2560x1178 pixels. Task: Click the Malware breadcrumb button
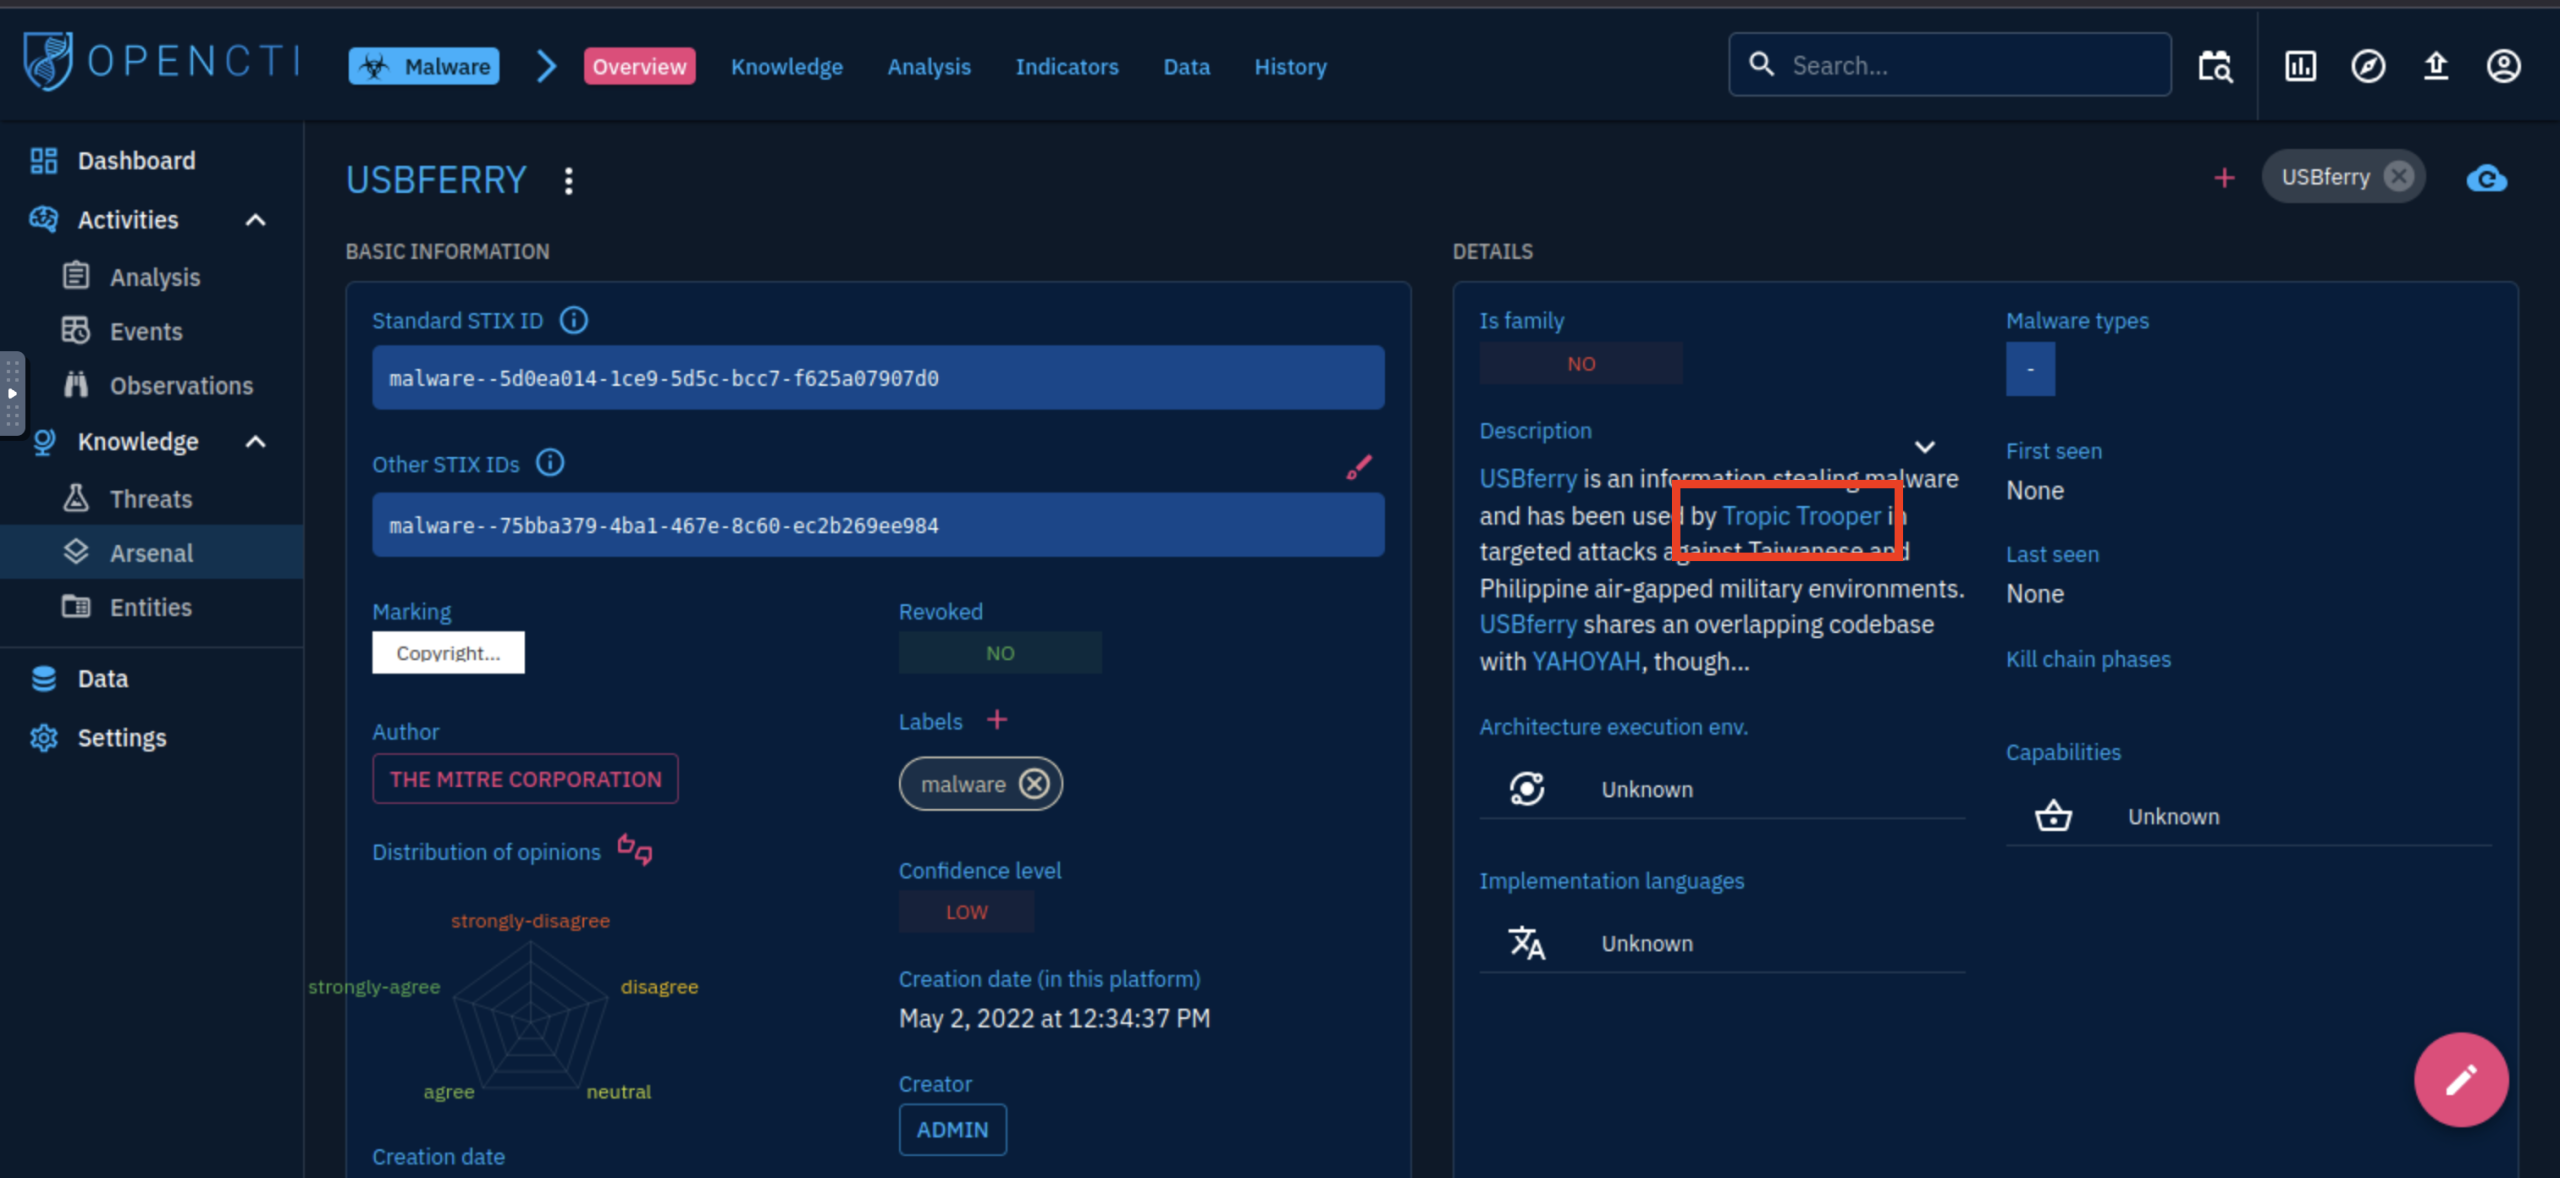click(x=423, y=66)
